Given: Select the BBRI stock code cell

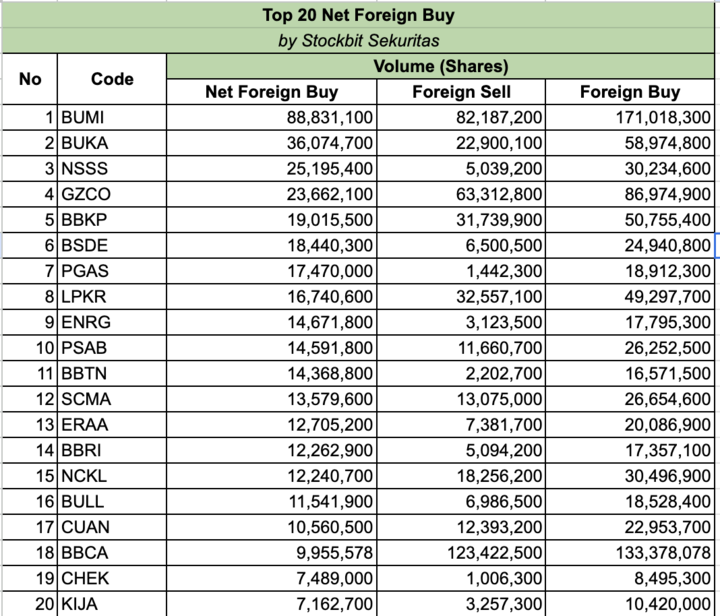Looking at the screenshot, I should pos(111,450).
